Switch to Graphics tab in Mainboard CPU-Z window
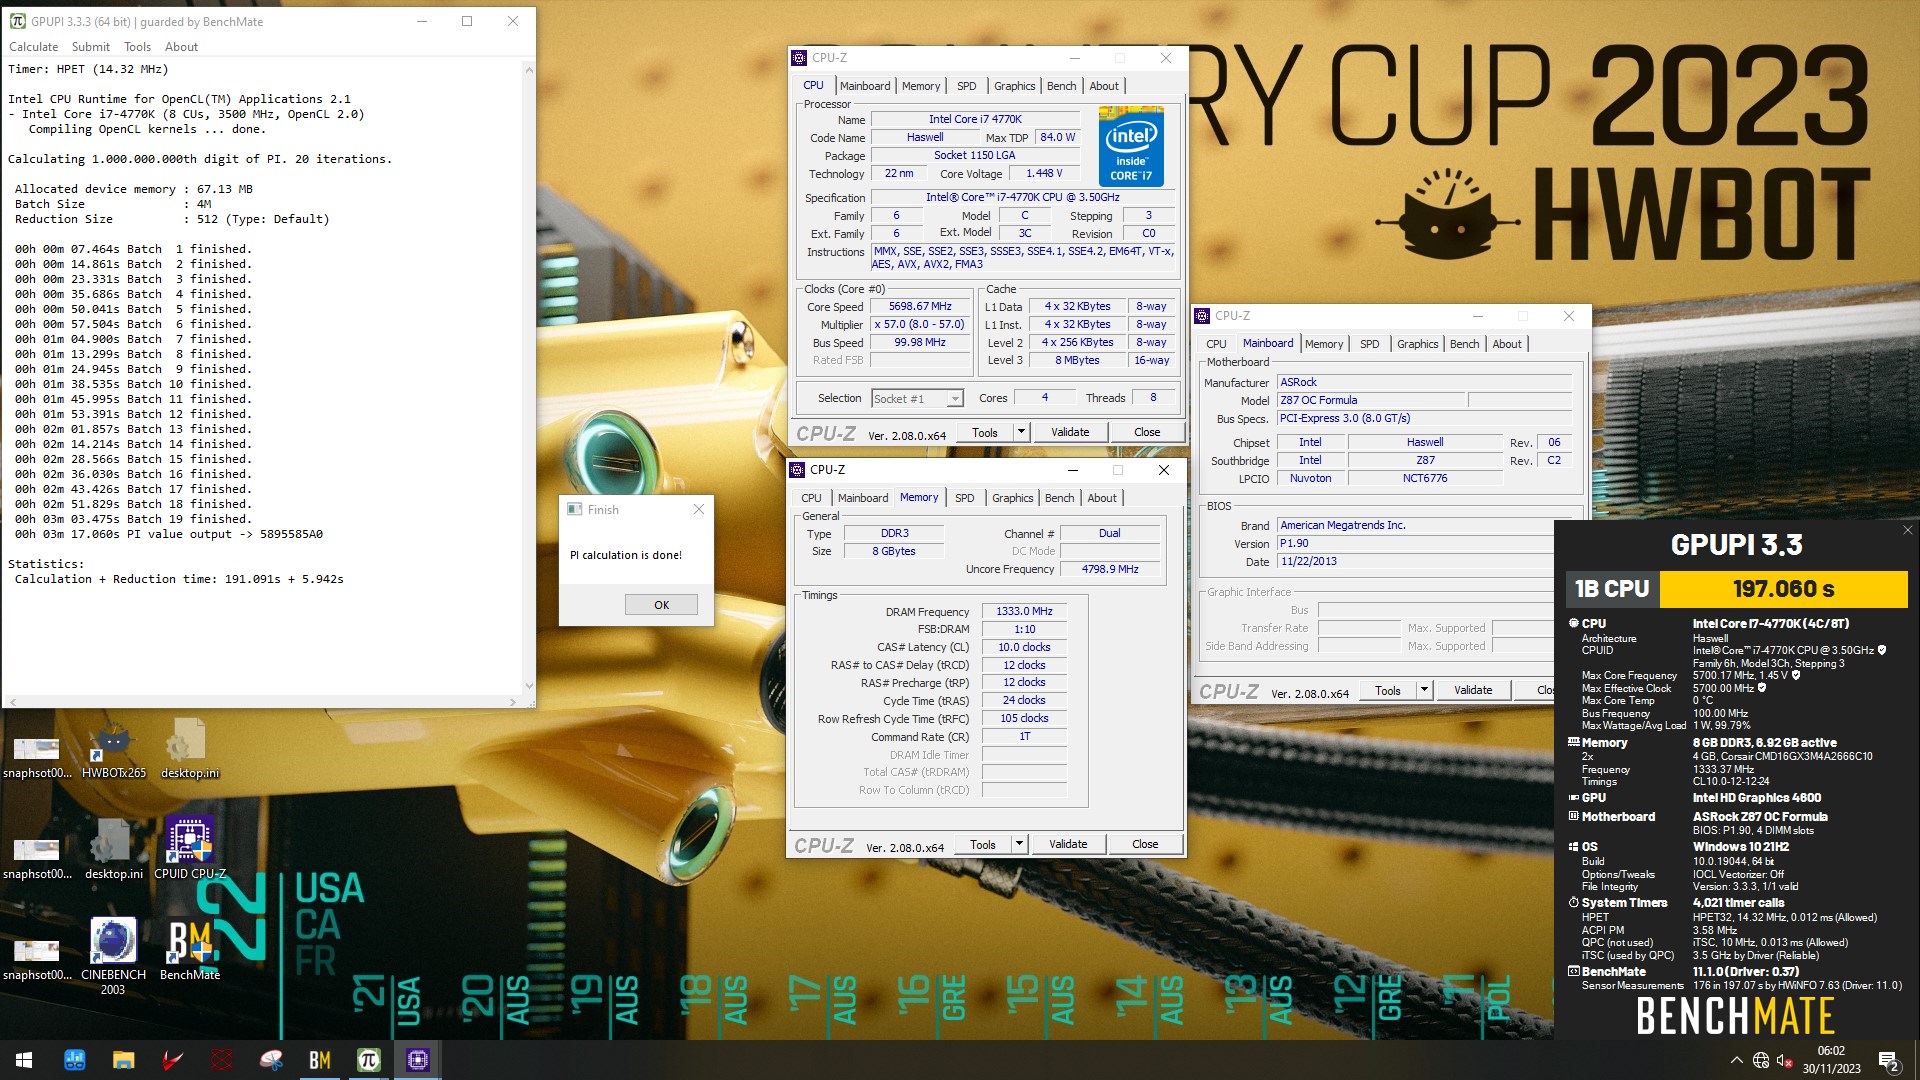This screenshot has width=1920, height=1080. point(1417,344)
